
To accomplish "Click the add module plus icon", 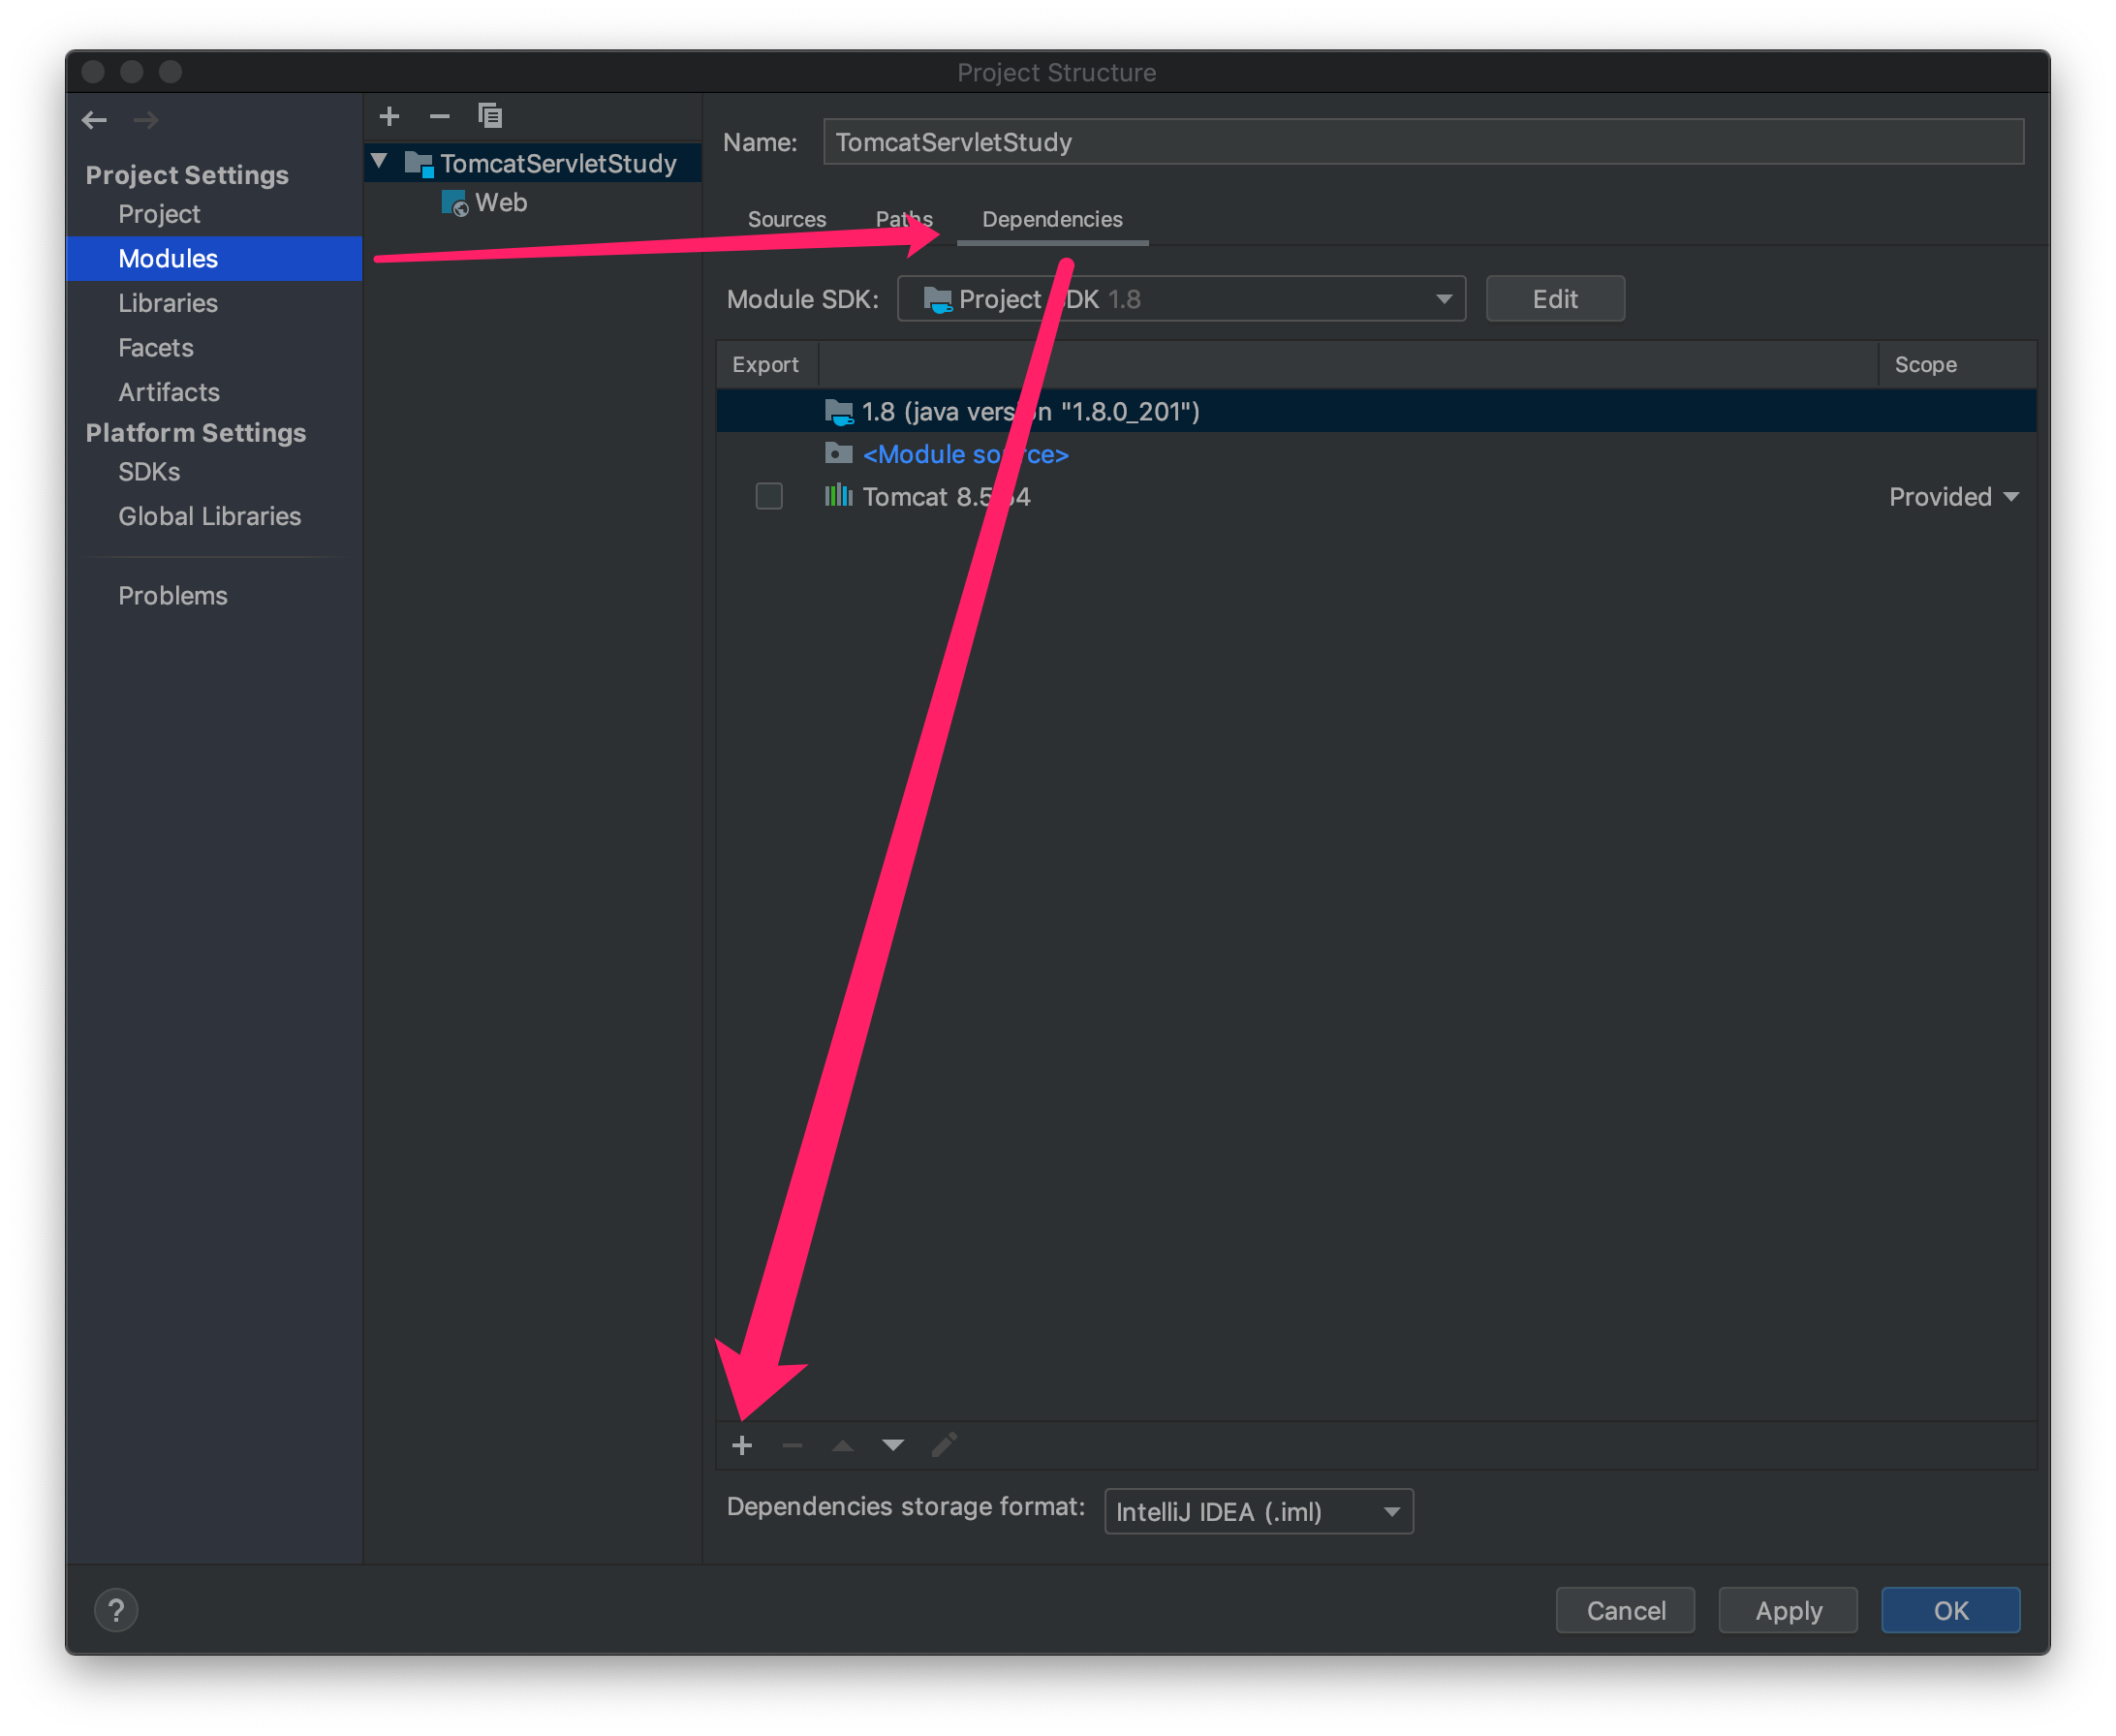I will tap(389, 117).
